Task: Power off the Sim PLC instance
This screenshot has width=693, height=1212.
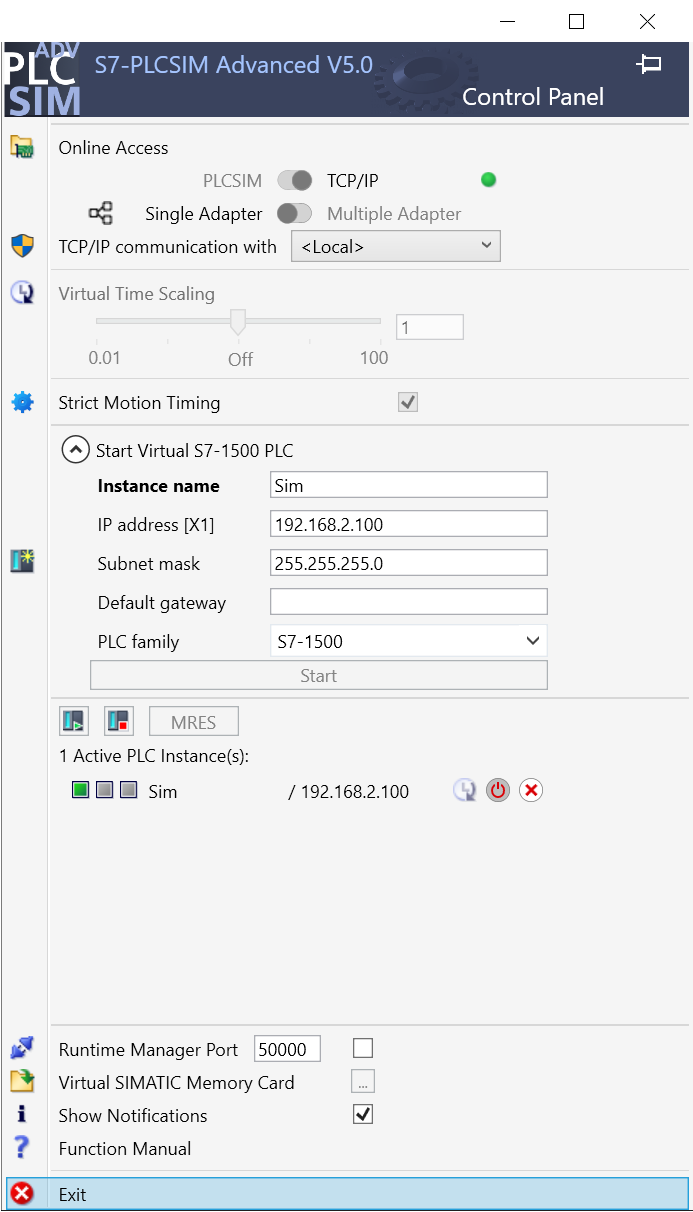Action: pyautogui.click(x=498, y=791)
